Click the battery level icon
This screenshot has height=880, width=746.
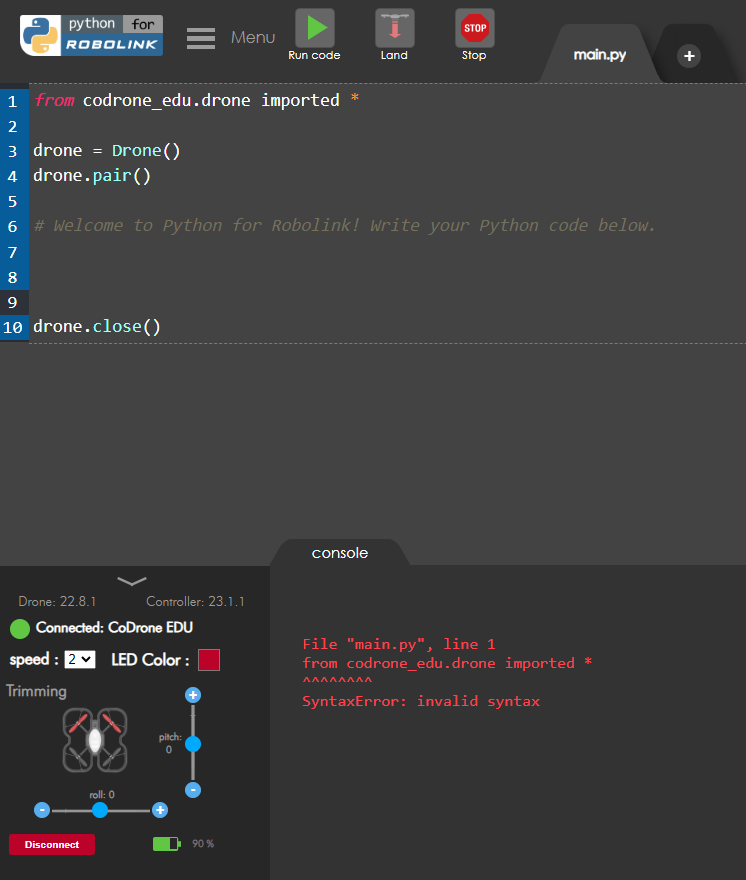166,844
